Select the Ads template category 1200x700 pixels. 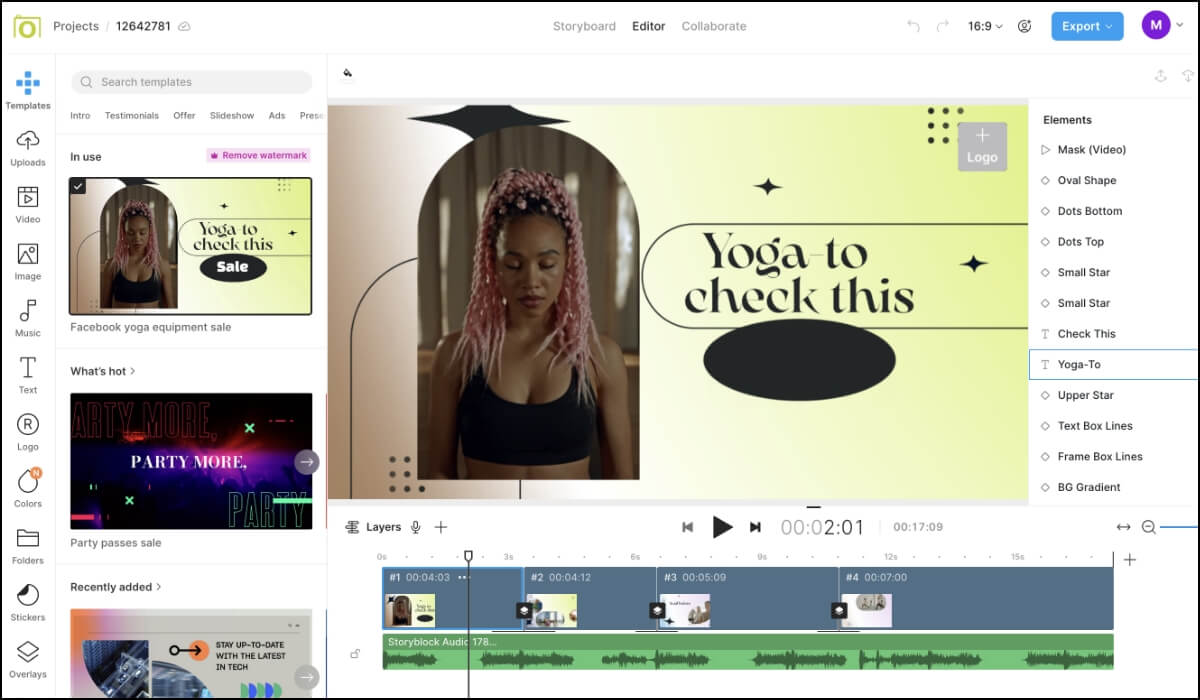[277, 115]
